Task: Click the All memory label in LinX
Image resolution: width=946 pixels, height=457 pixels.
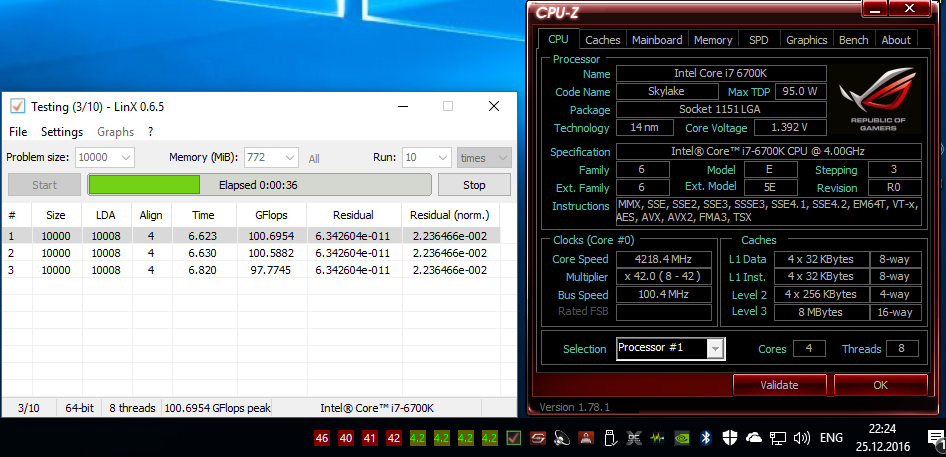Action: coord(314,159)
